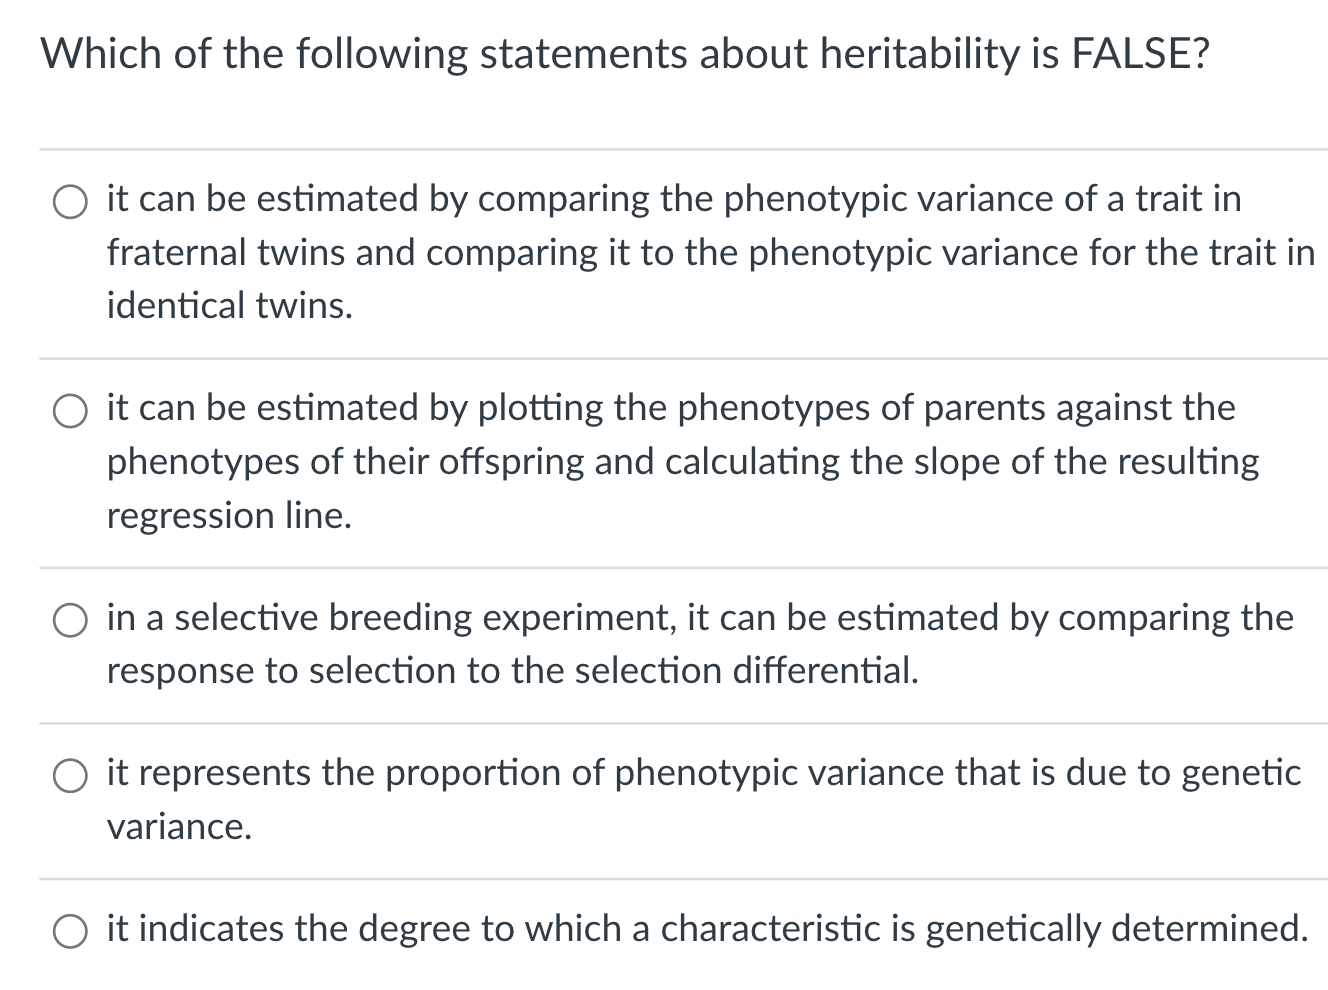Click the text of the second answer
This screenshot has height=990, width=1328.
coord(670,461)
